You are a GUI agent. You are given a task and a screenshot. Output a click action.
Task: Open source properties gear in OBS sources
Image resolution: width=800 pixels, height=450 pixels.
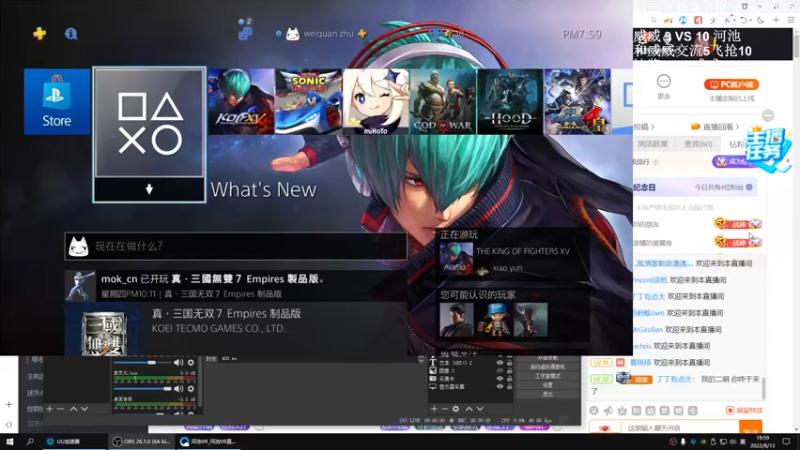pyautogui.click(x=456, y=409)
